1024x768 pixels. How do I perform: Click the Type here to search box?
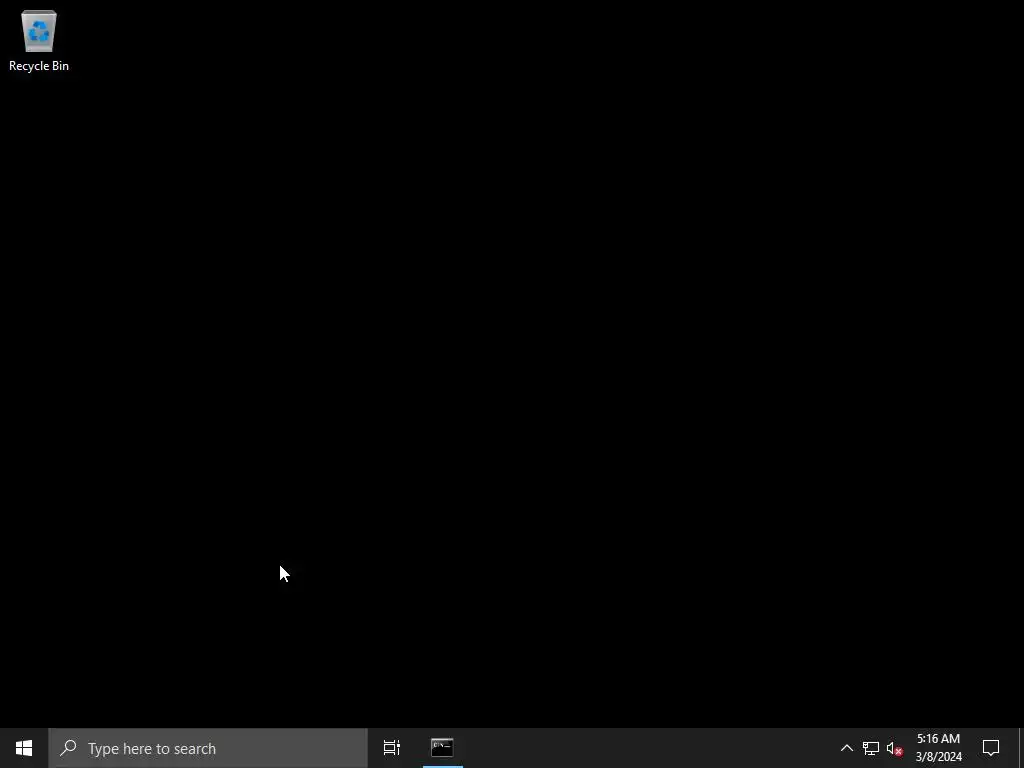pyautogui.click(x=208, y=748)
